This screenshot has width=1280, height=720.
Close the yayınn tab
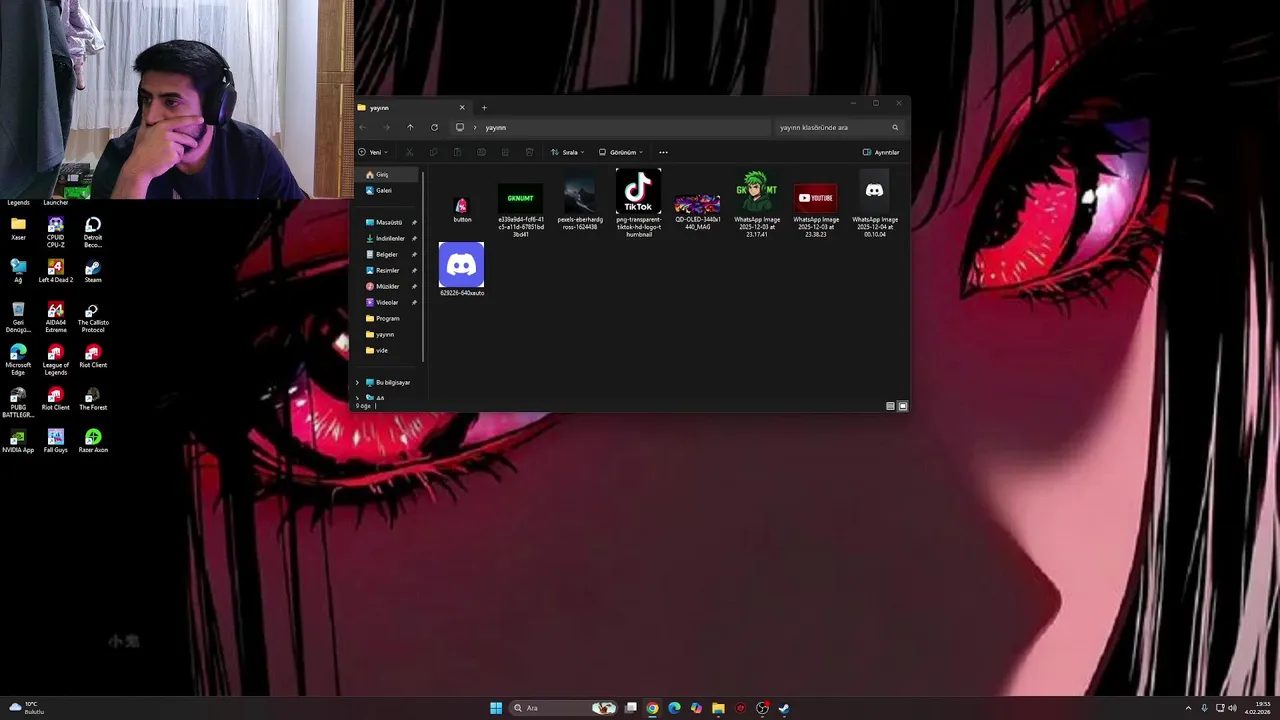(x=462, y=107)
